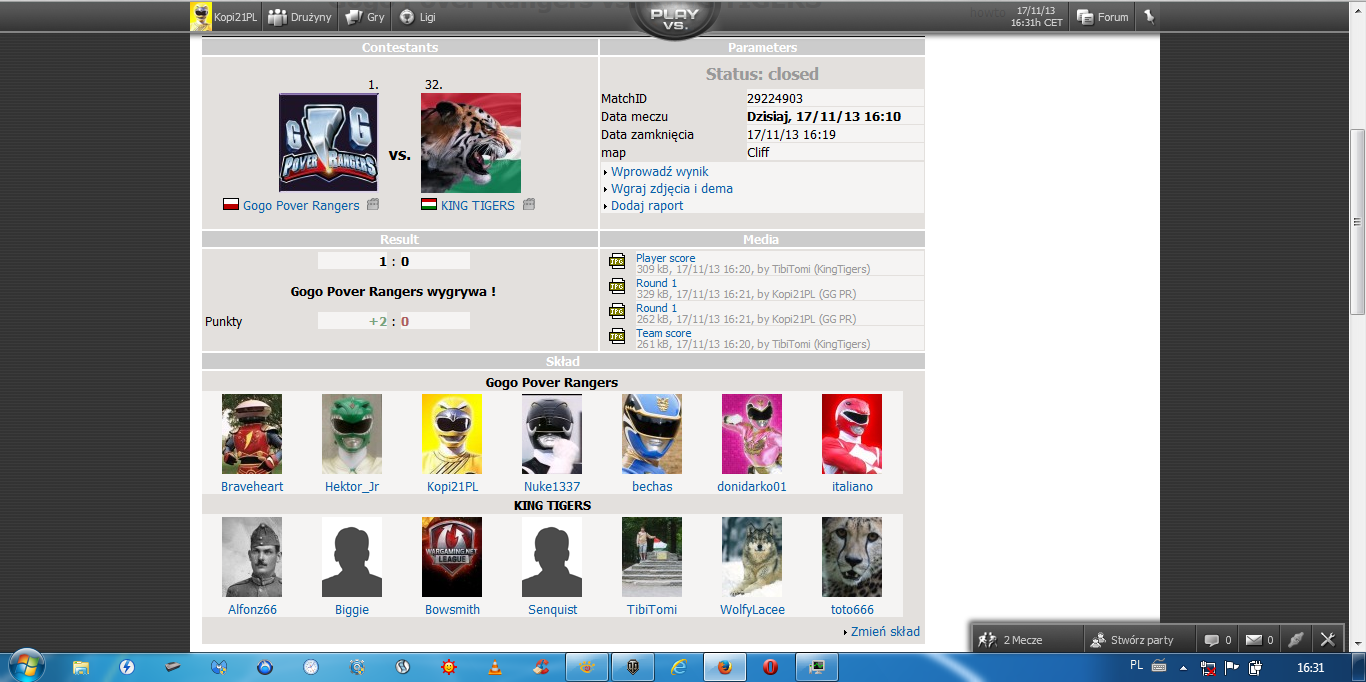The height and width of the screenshot is (682, 1366).
Task: Open the Team score screenshot file icon
Action: [617, 337]
